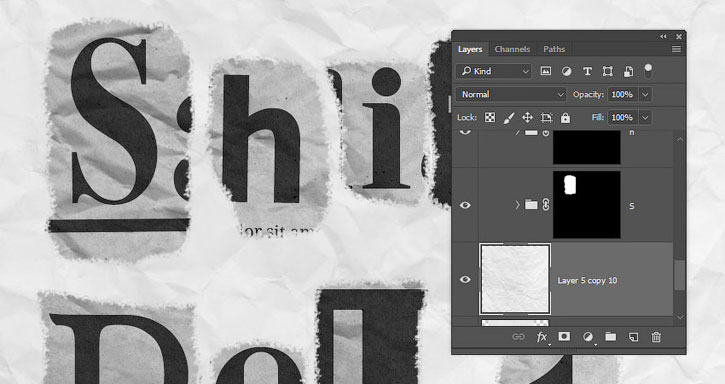Lock all layer attributes
This screenshot has width=725, height=384.
click(x=565, y=118)
